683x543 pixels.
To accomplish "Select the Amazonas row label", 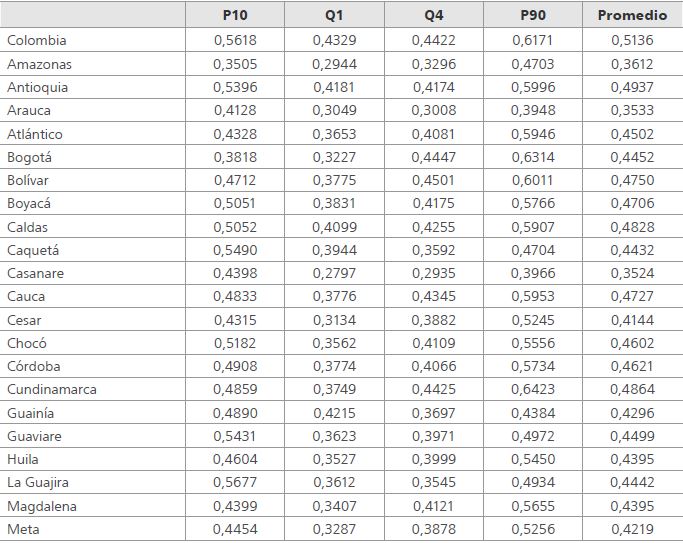I will [39, 64].
